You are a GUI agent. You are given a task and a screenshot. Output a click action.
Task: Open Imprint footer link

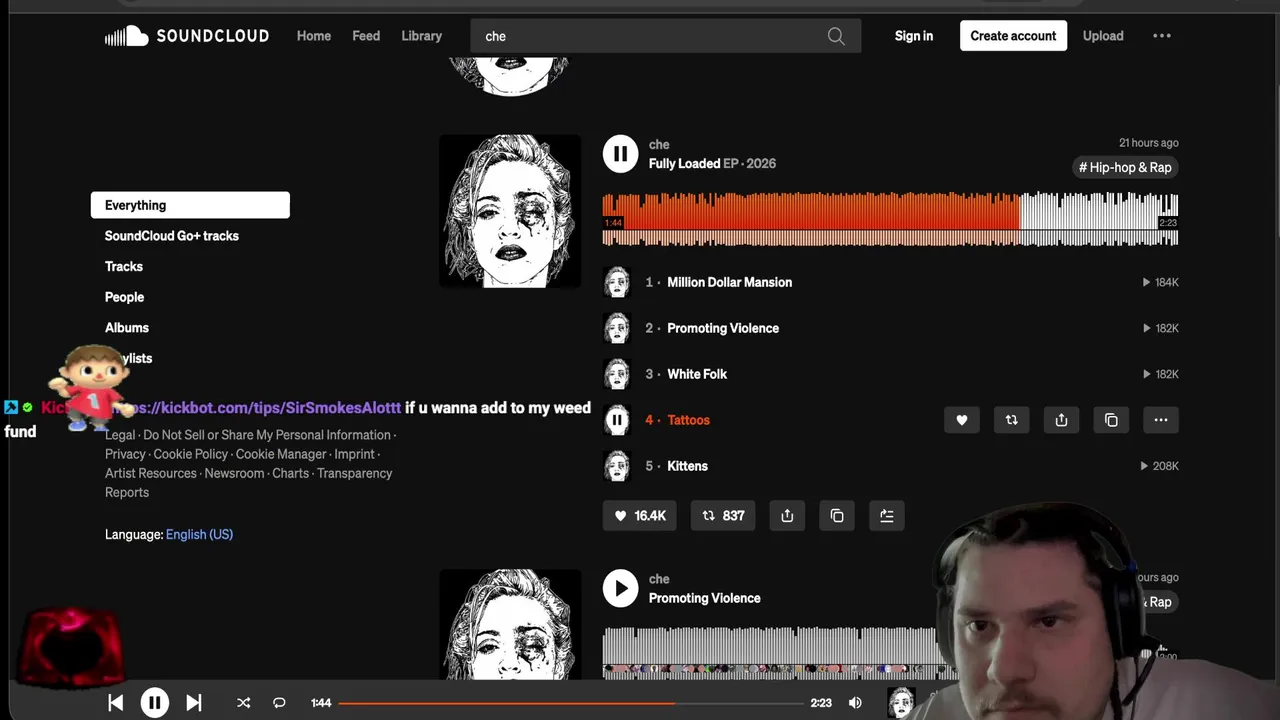(355, 454)
